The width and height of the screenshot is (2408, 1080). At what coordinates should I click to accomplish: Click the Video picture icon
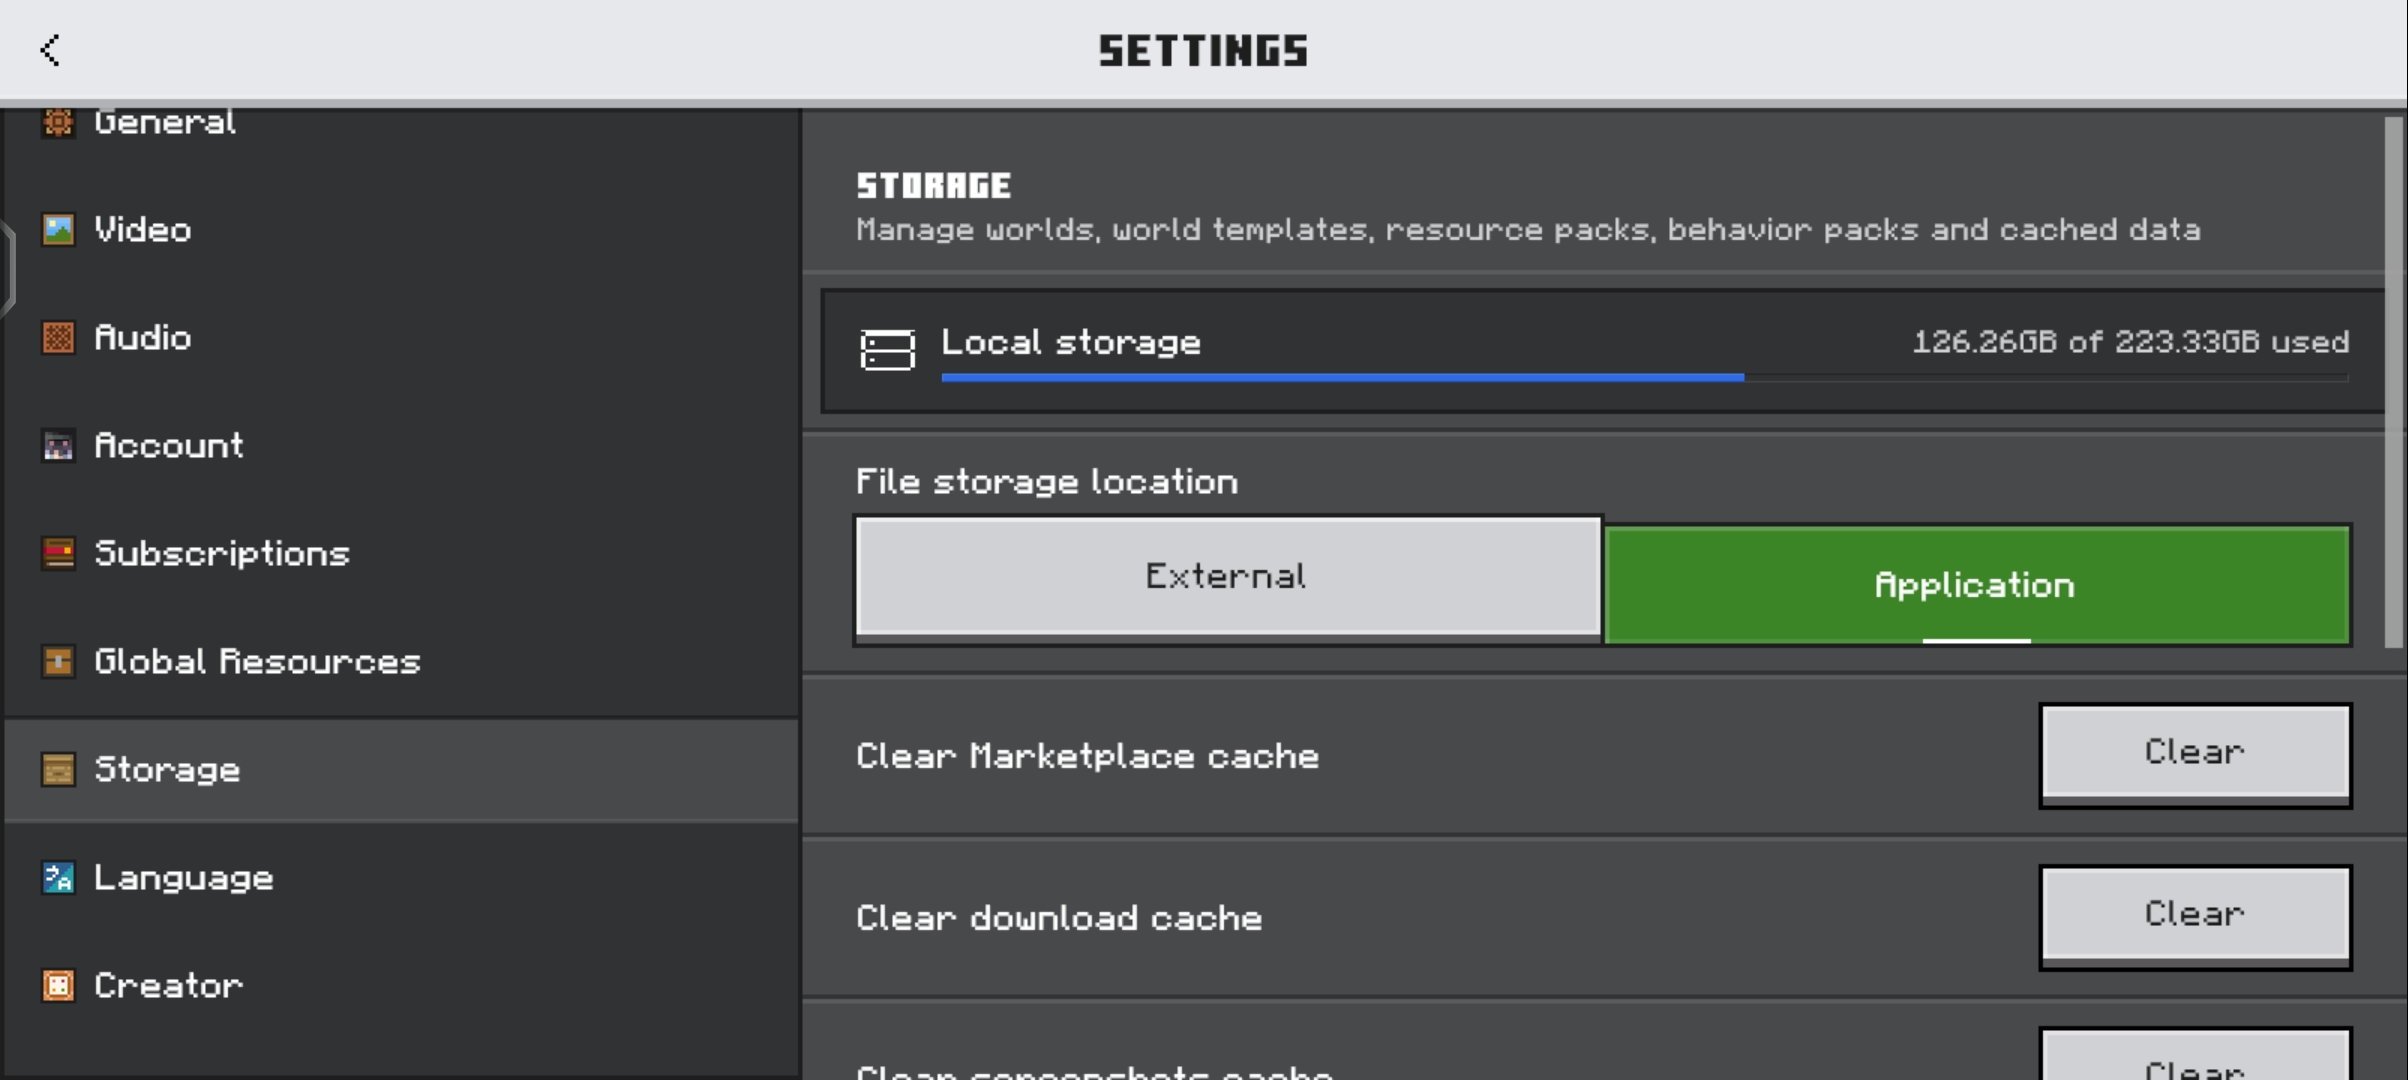58,230
